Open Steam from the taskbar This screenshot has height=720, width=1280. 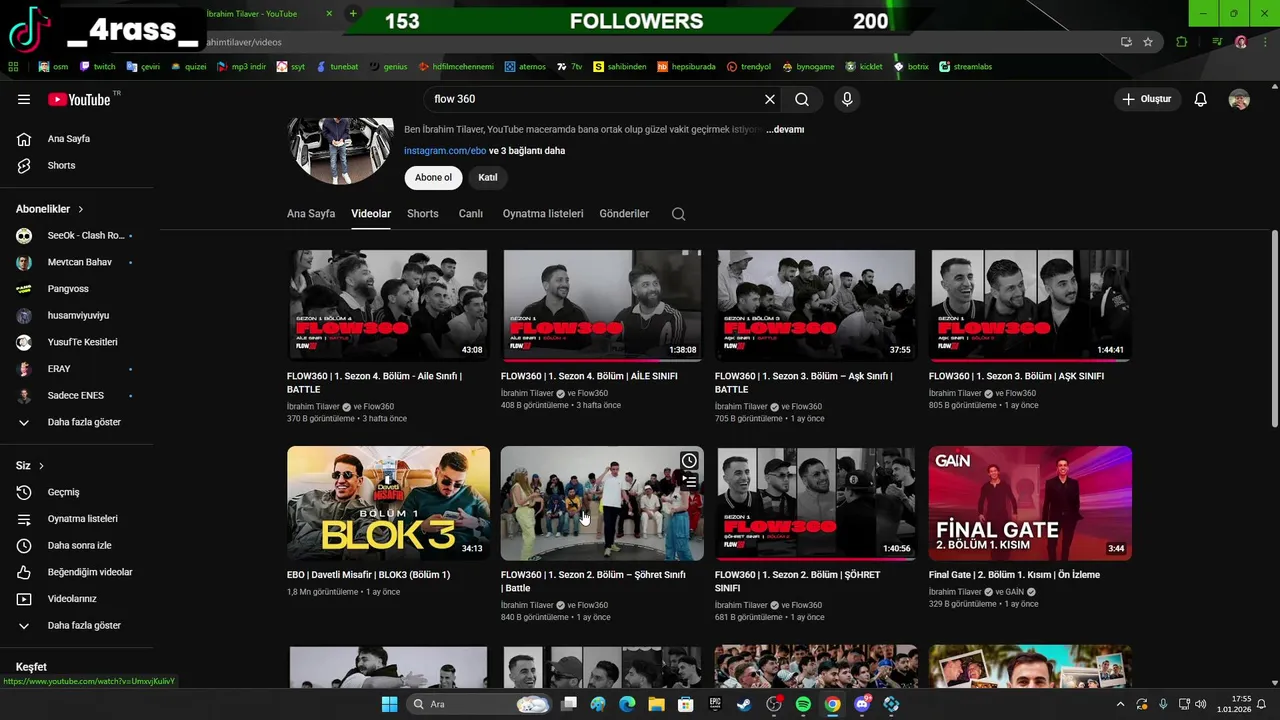coord(744,704)
